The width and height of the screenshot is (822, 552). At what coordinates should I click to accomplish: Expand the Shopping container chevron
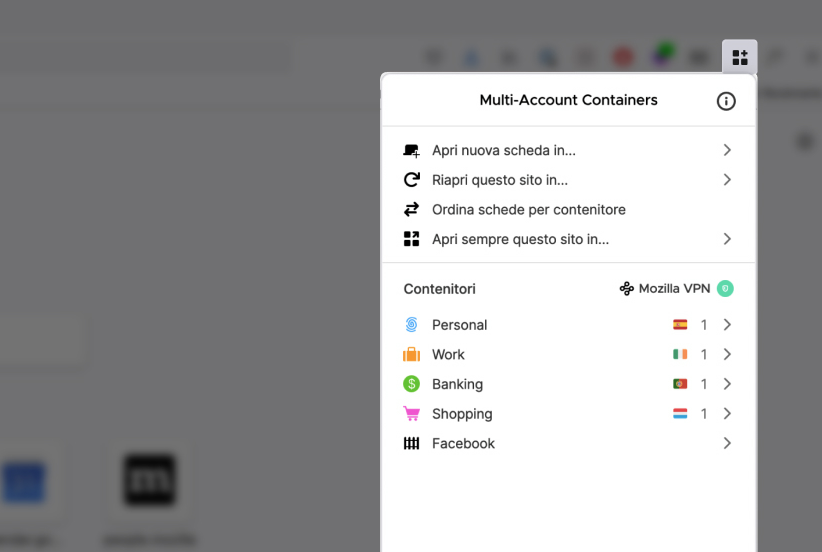727,414
